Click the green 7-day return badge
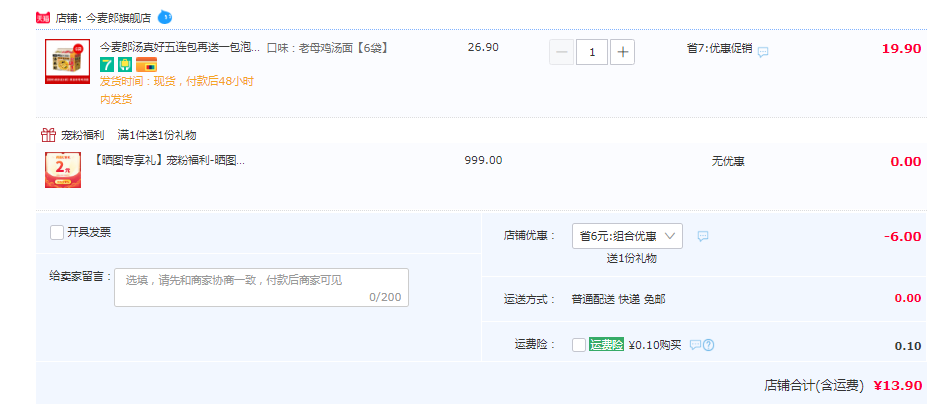This screenshot has height=404, width=935. click(107, 64)
